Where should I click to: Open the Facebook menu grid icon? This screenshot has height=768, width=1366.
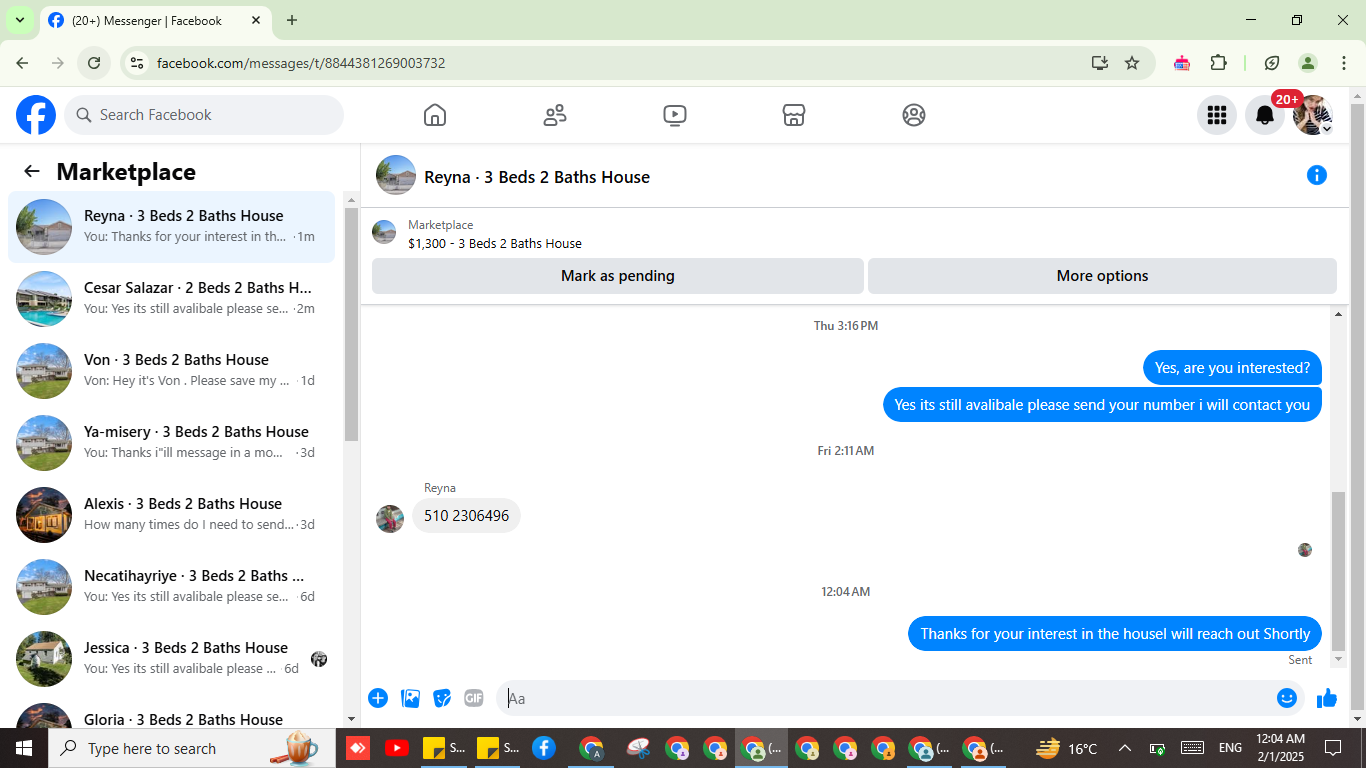[1217, 115]
